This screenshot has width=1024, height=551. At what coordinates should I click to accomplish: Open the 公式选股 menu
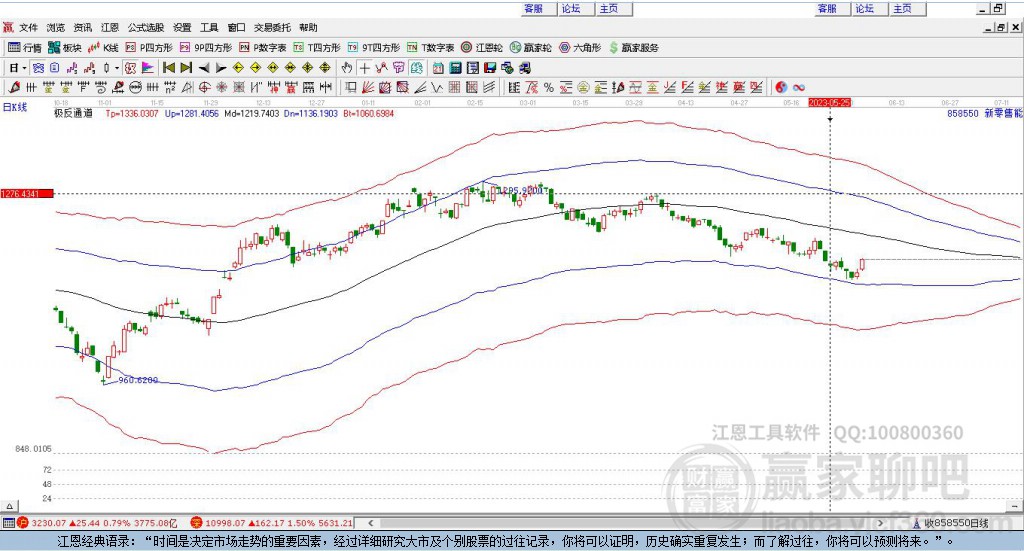[146, 27]
